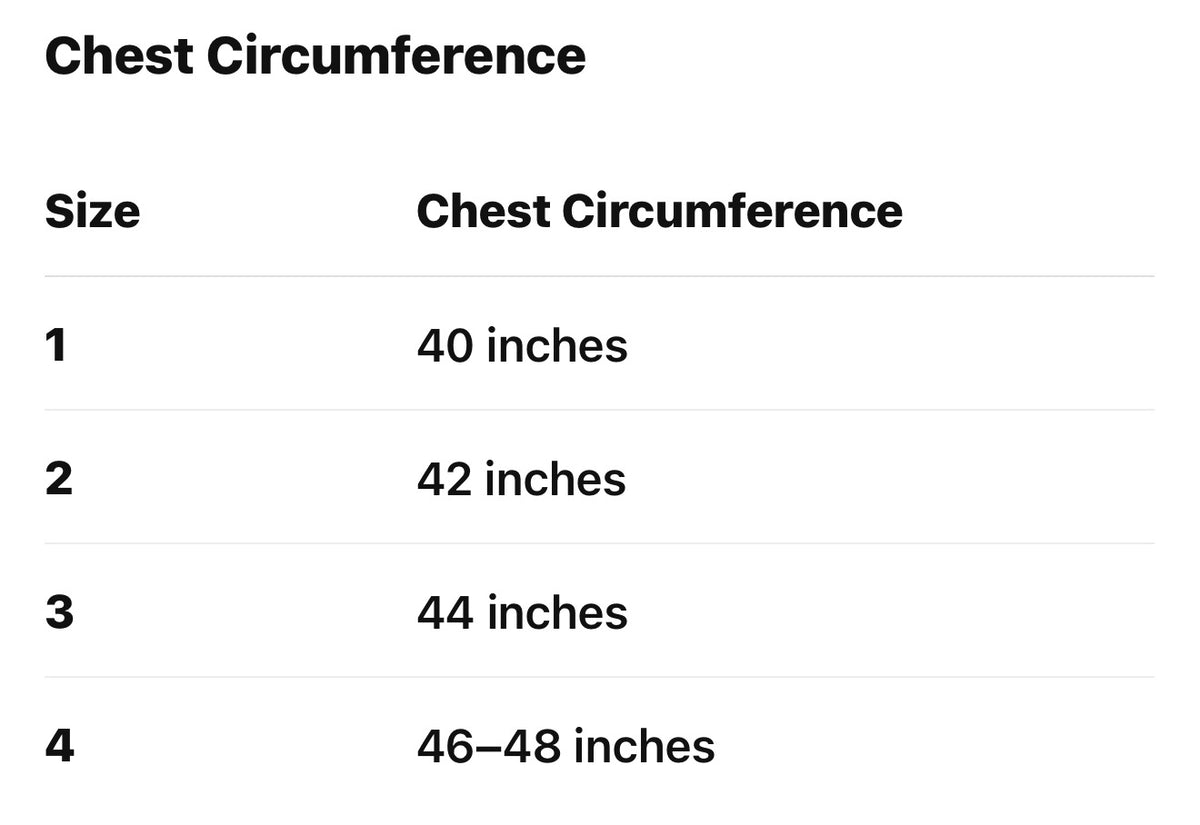Click the number "46" in size 4 row

pos(445,747)
